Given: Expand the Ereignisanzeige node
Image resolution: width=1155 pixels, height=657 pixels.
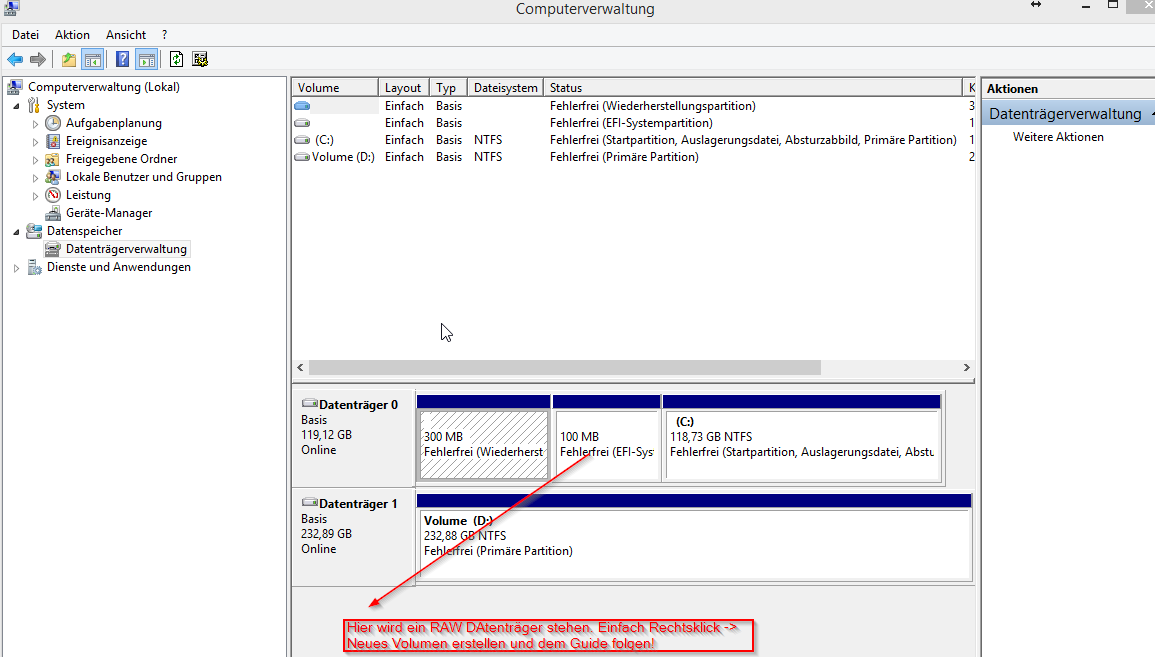Looking at the screenshot, I should (35, 141).
